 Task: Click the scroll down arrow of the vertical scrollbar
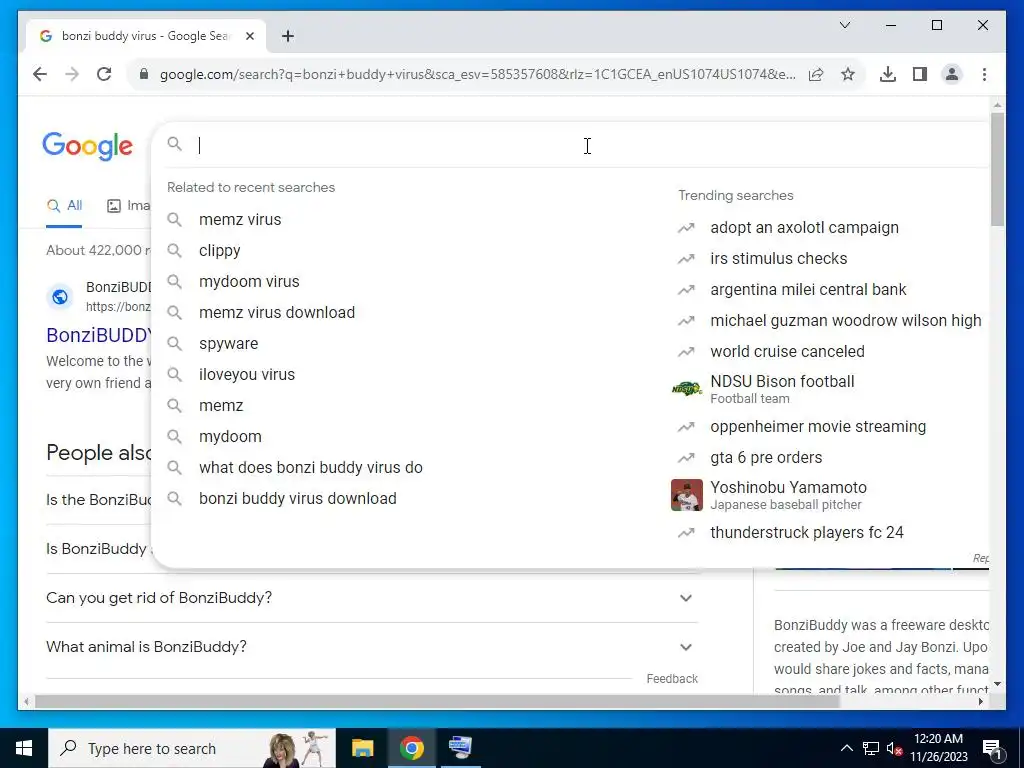pos(997,684)
